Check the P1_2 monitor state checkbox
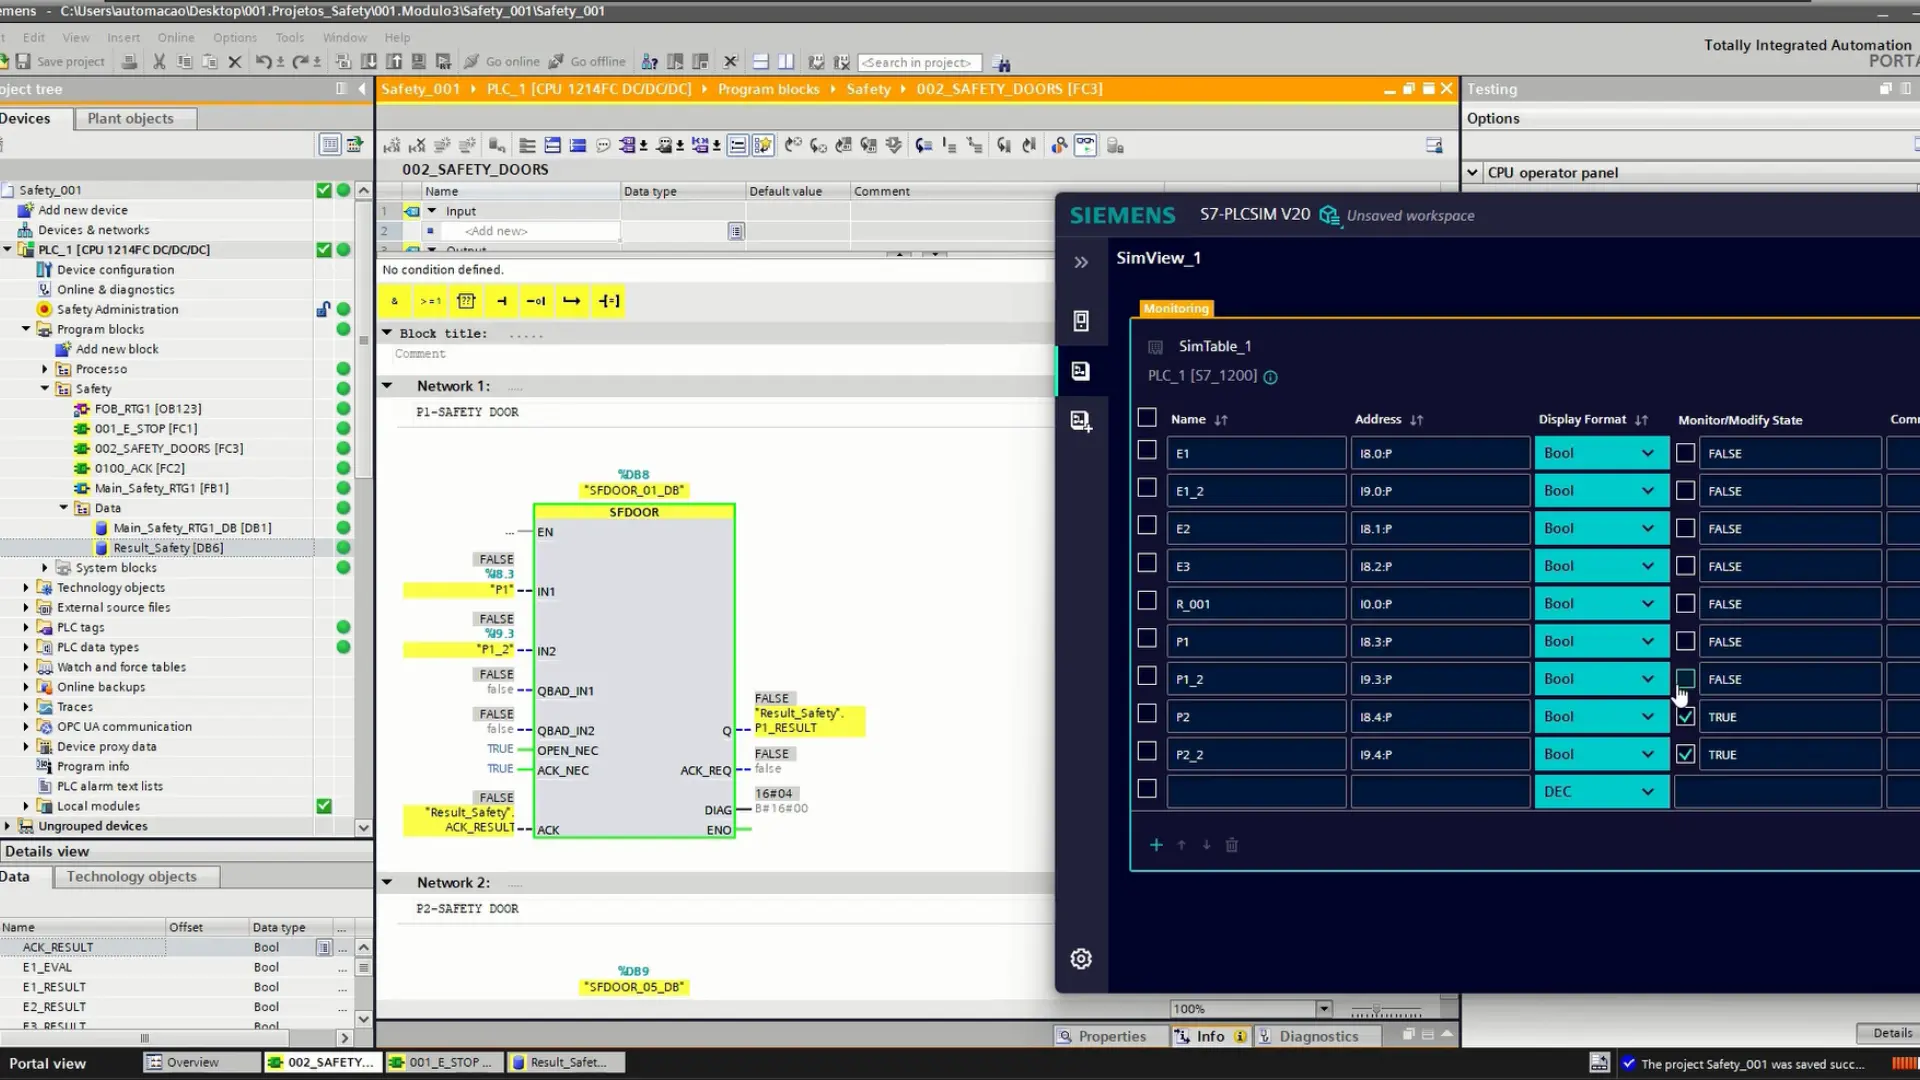Viewport: 1920px width, 1080px height. (x=1685, y=679)
